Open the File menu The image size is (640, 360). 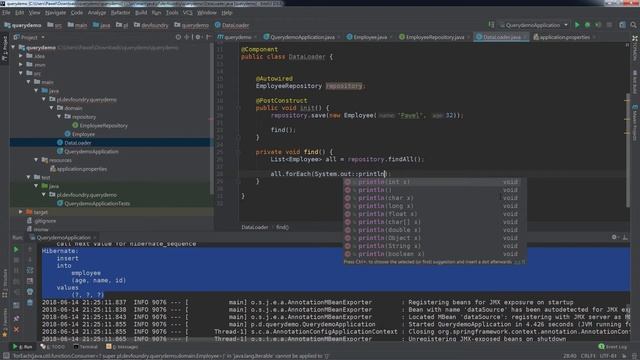point(6,13)
